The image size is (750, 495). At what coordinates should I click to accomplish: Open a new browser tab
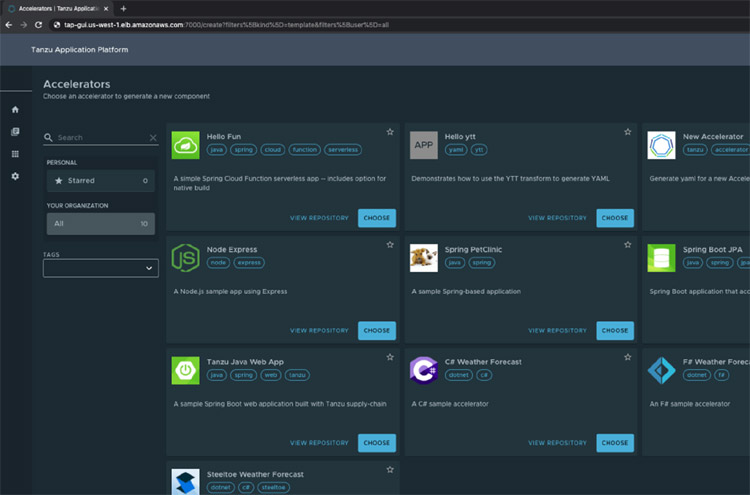click(x=123, y=9)
